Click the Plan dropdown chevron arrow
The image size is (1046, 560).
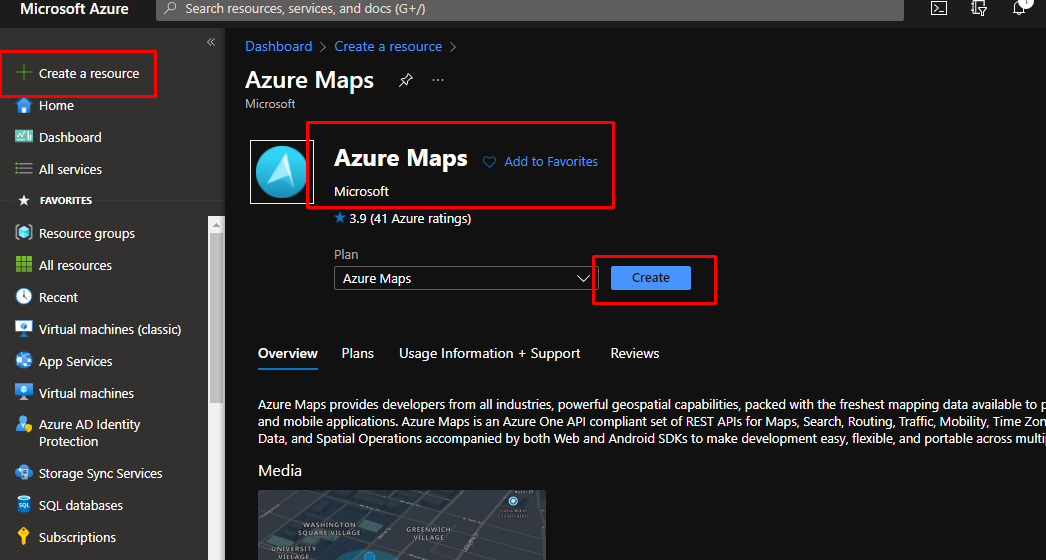point(583,278)
